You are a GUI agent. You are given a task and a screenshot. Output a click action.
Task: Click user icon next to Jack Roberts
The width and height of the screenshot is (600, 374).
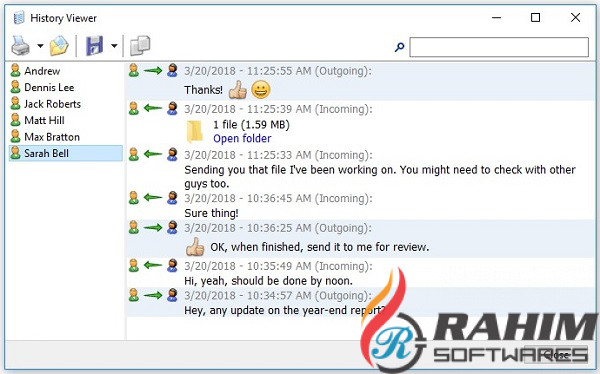pyautogui.click(x=15, y=103)
